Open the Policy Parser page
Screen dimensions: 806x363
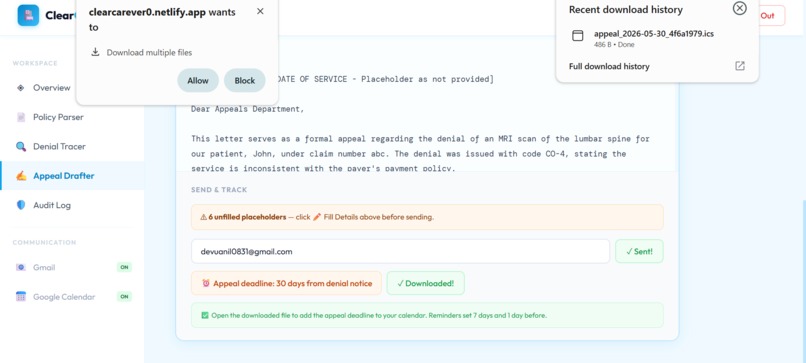pyautogui.click(x=72, y=117)
